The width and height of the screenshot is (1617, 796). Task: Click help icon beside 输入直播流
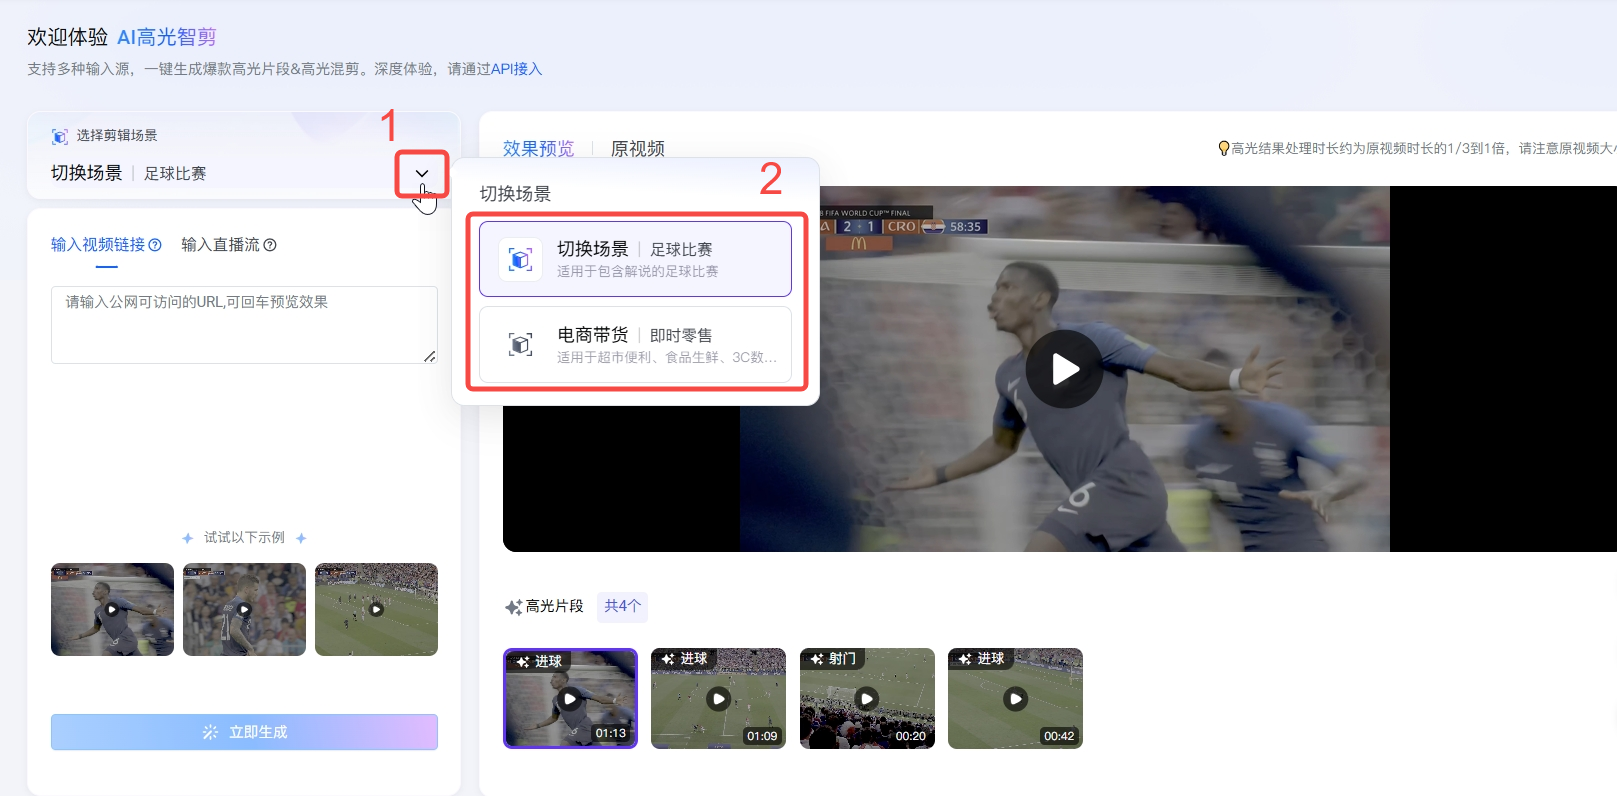(270, 245)
